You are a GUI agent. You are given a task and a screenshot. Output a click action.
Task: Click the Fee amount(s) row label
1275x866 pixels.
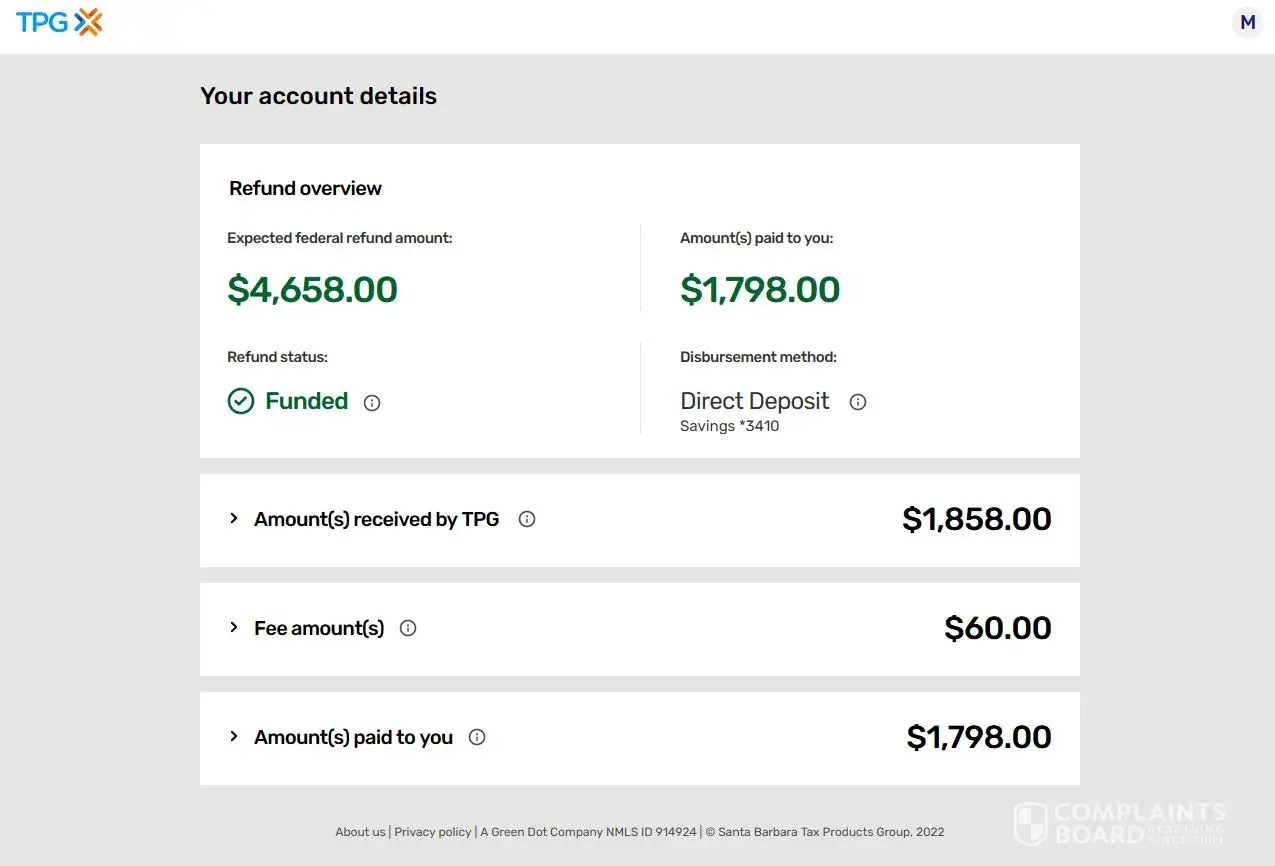click(319, 628)
